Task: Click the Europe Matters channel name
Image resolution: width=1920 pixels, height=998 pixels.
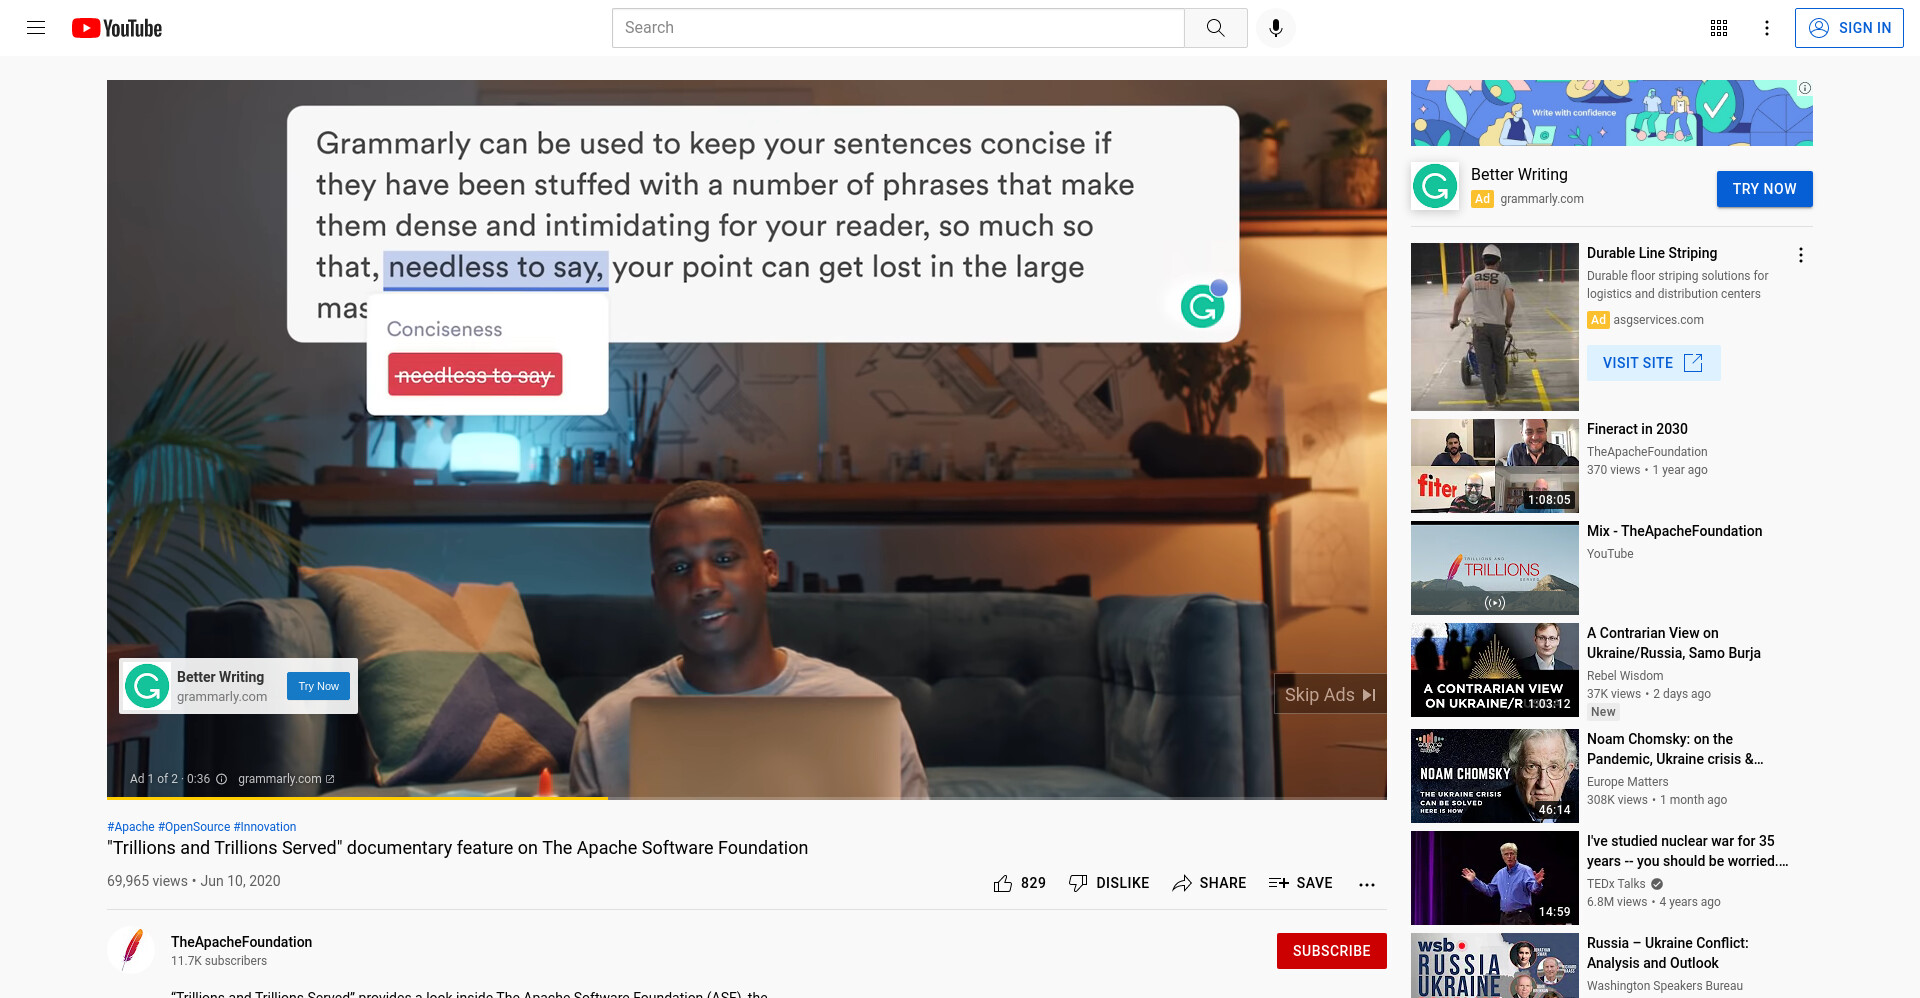Action: pyautogui.click(x=1628, y=782)
